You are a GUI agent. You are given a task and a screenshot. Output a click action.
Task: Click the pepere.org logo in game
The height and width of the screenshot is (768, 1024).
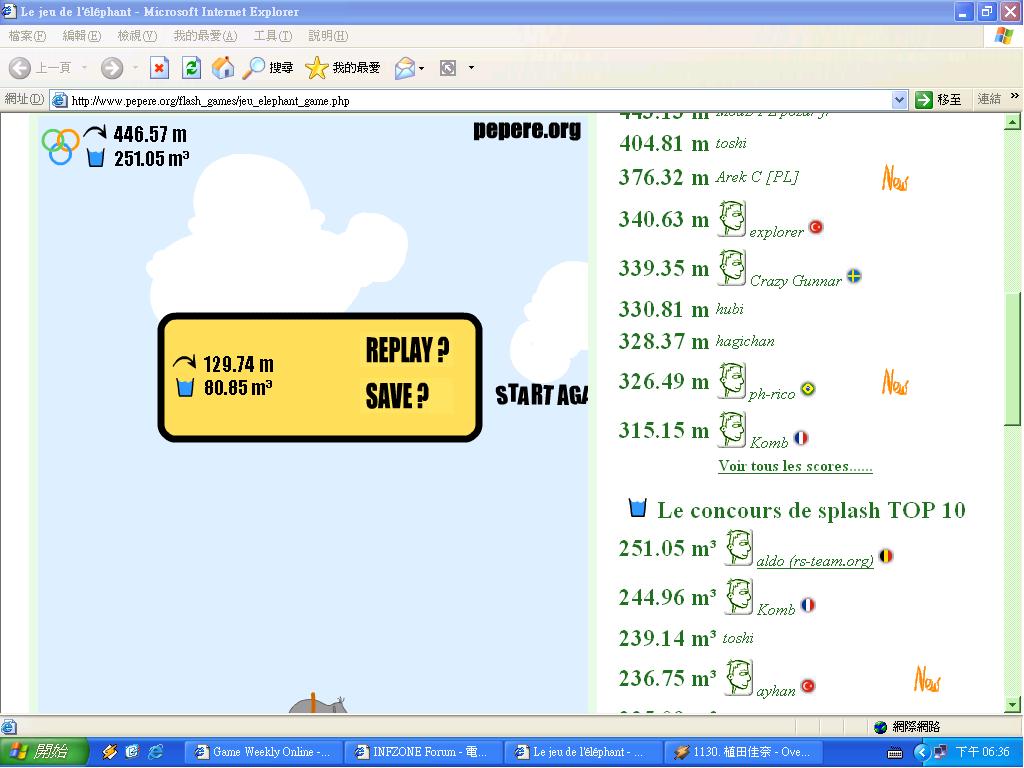point(527,129)
